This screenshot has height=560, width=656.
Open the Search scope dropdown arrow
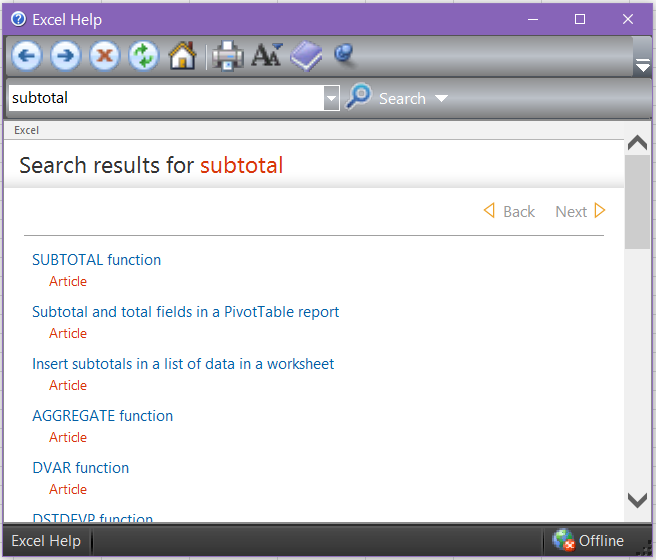tap(441, 99)
